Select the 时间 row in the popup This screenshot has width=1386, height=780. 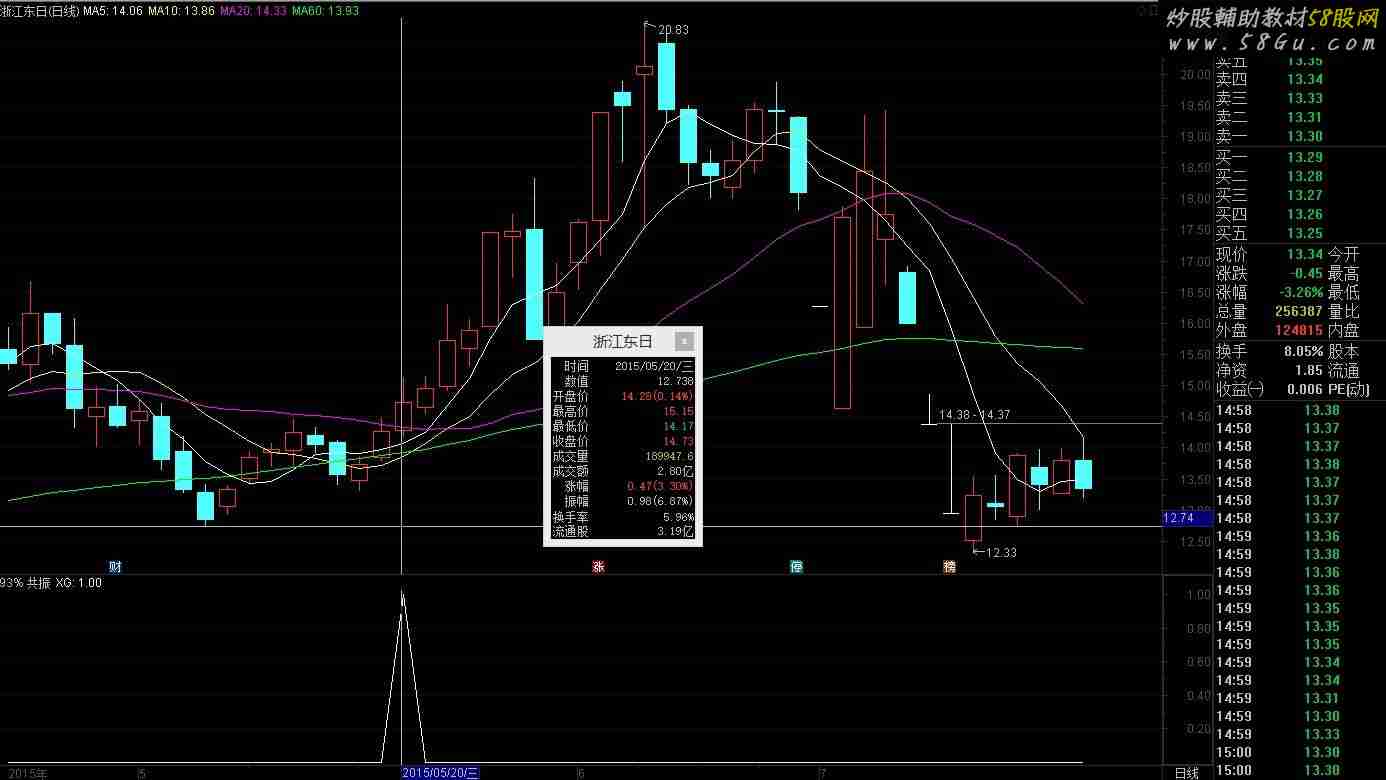click(x=622, y=367)
